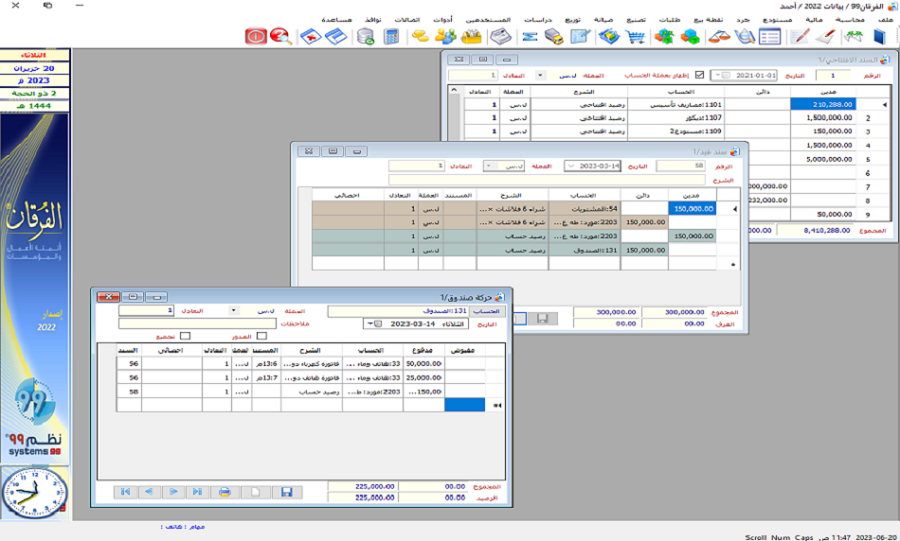Click the red power exit toolbar icon
The height and width of the screenshot is (541, 900).
(x=256, y=37)
